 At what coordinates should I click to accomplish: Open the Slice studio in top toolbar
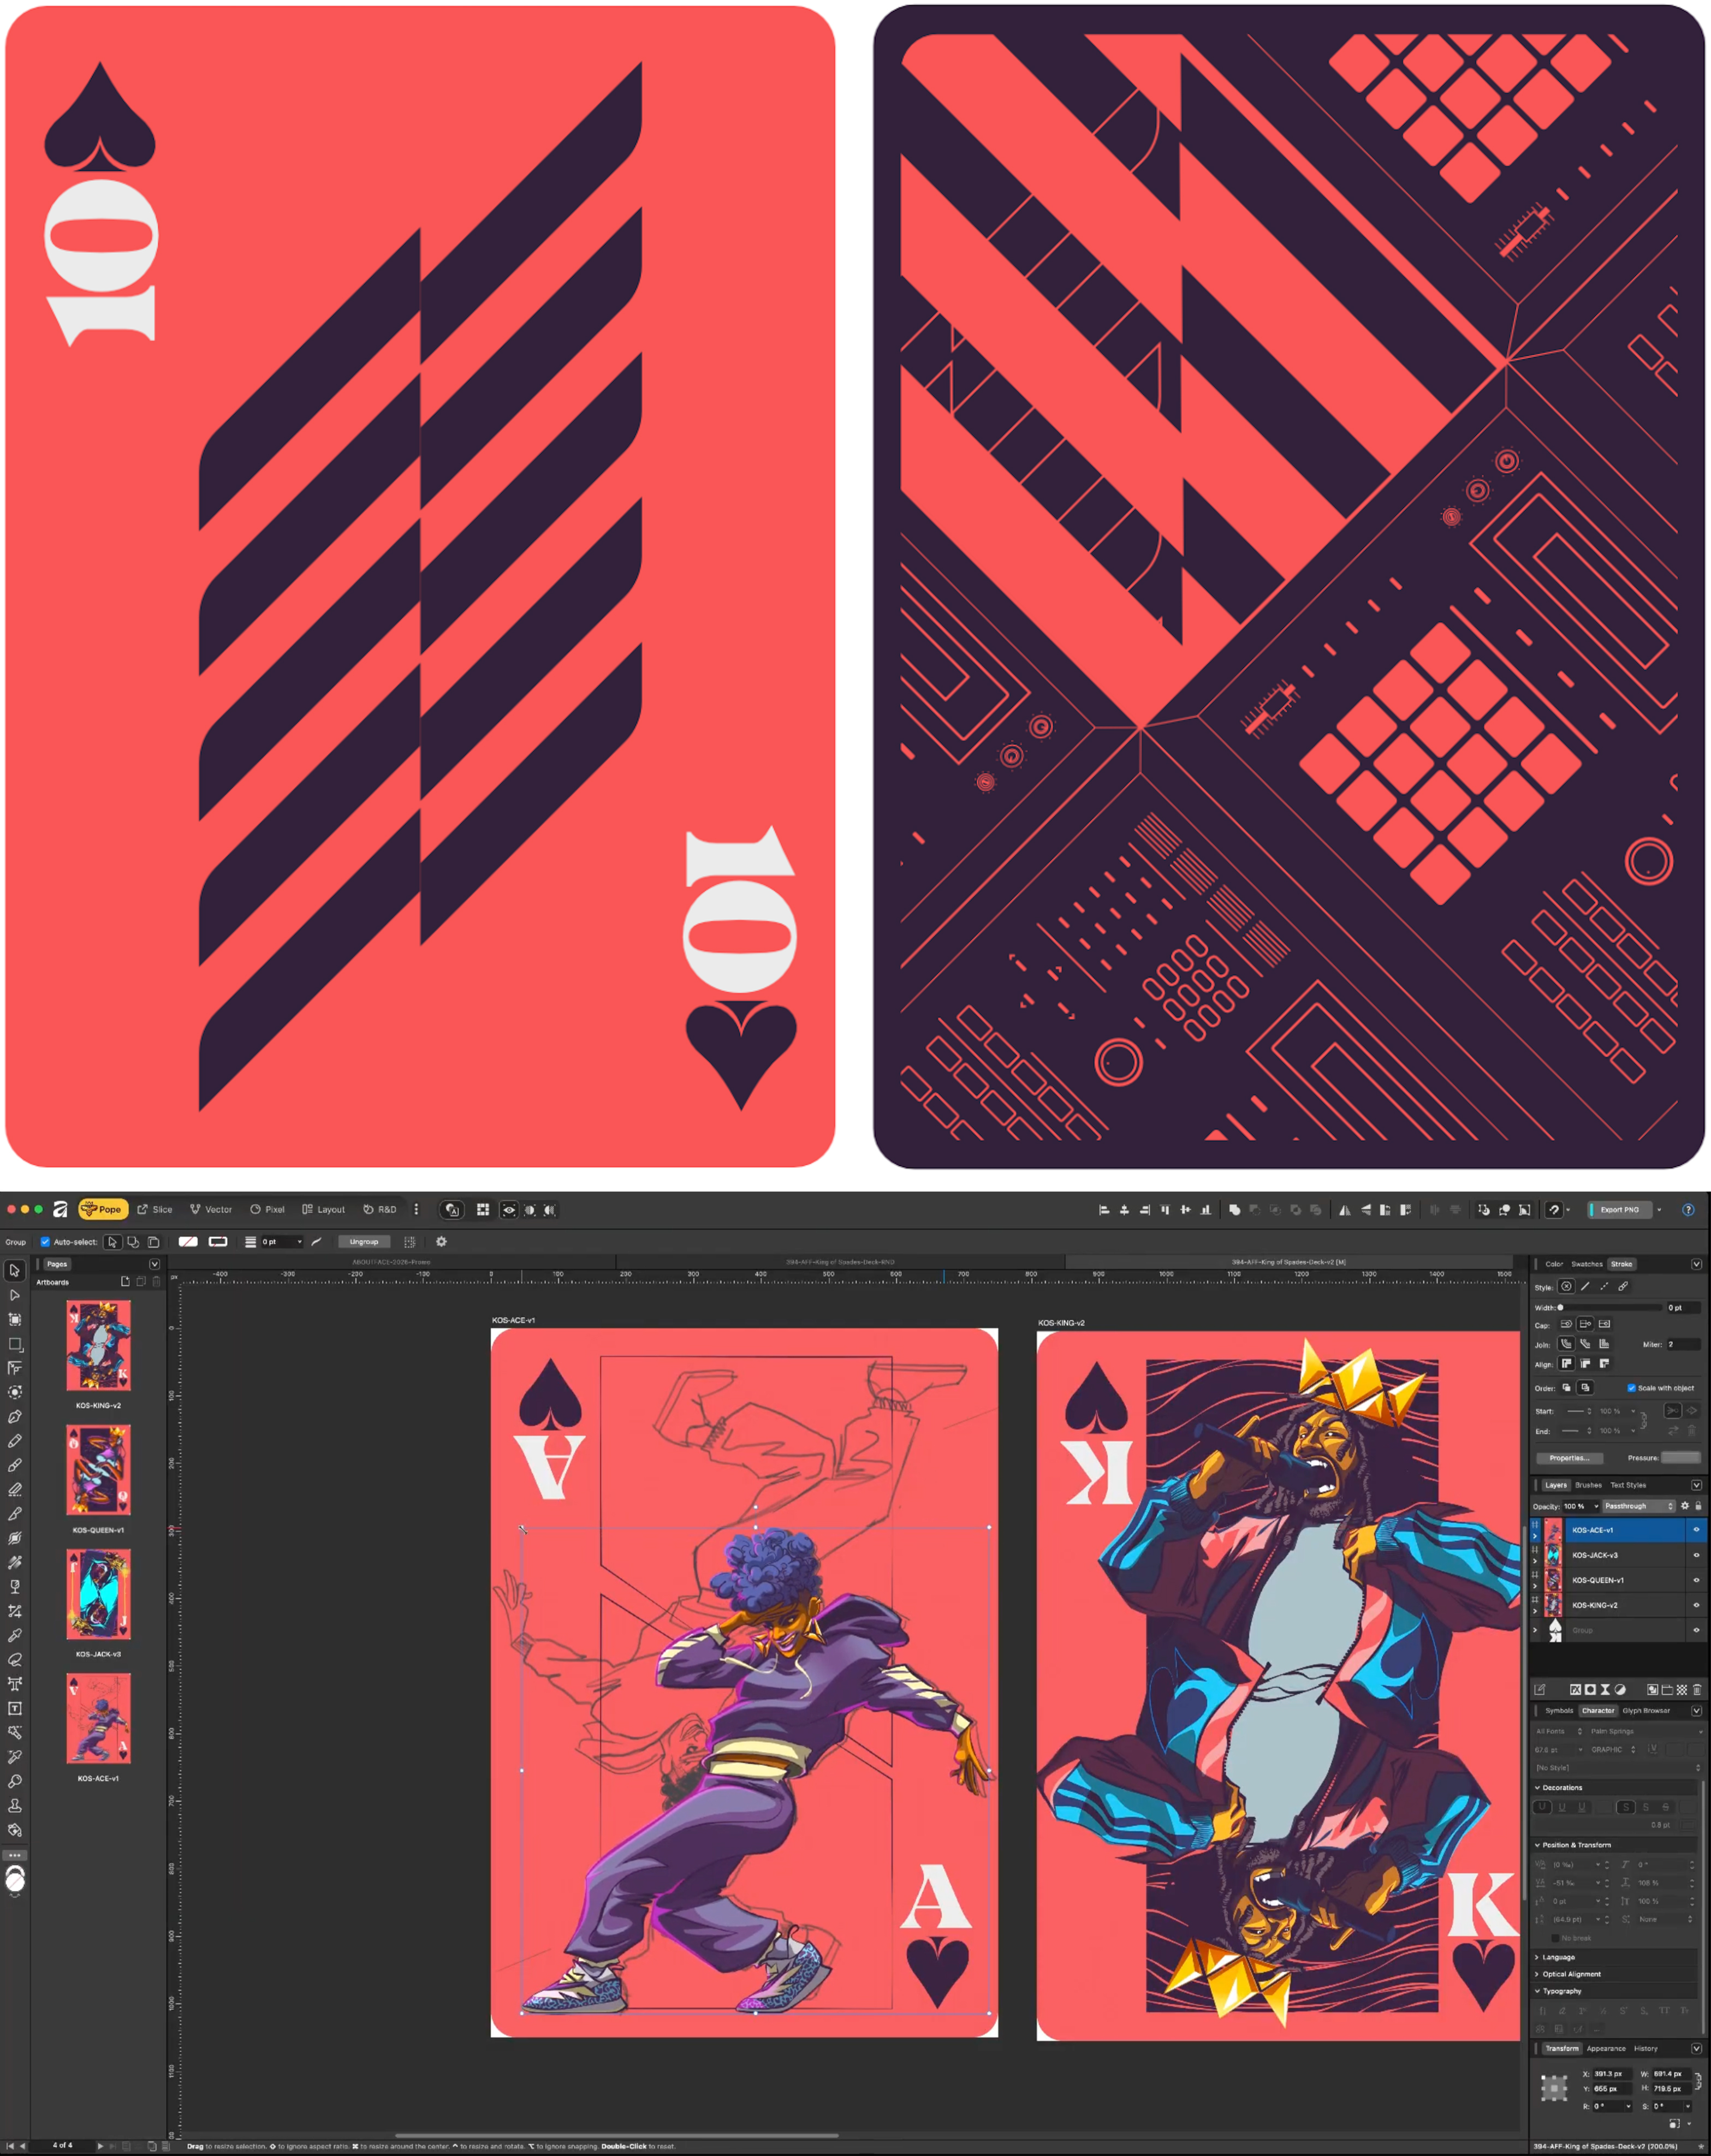coord(155,1210)
